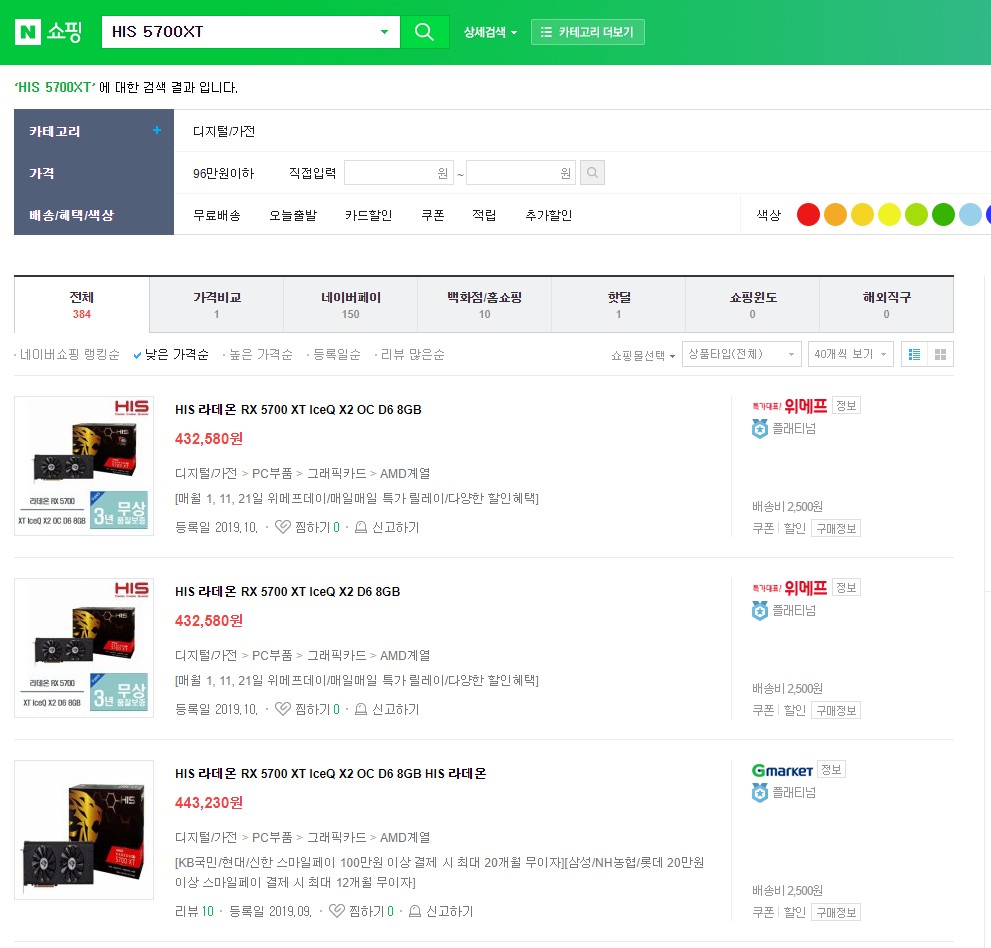The width and height of the screenshot is (991, 948).
Task: Open 40개씩 보기 dropdown
Action: (x=850, y=354)
